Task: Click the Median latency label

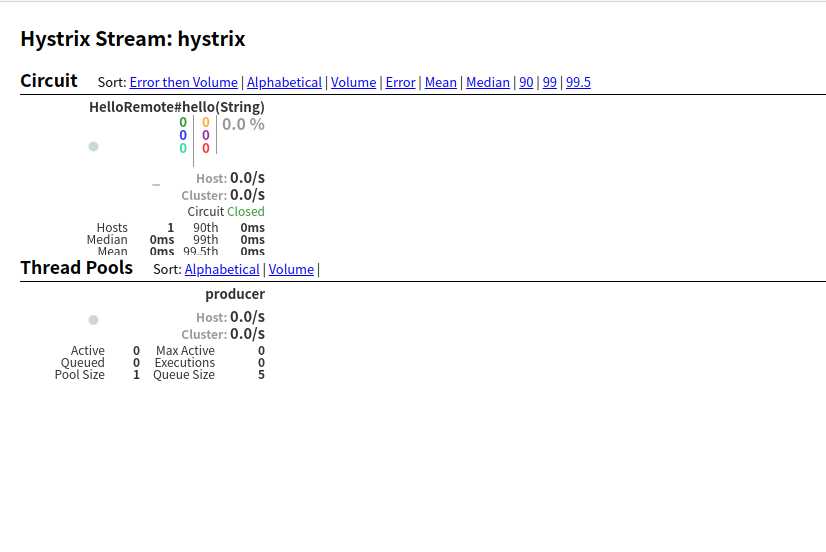Action: tap(107, 240)
